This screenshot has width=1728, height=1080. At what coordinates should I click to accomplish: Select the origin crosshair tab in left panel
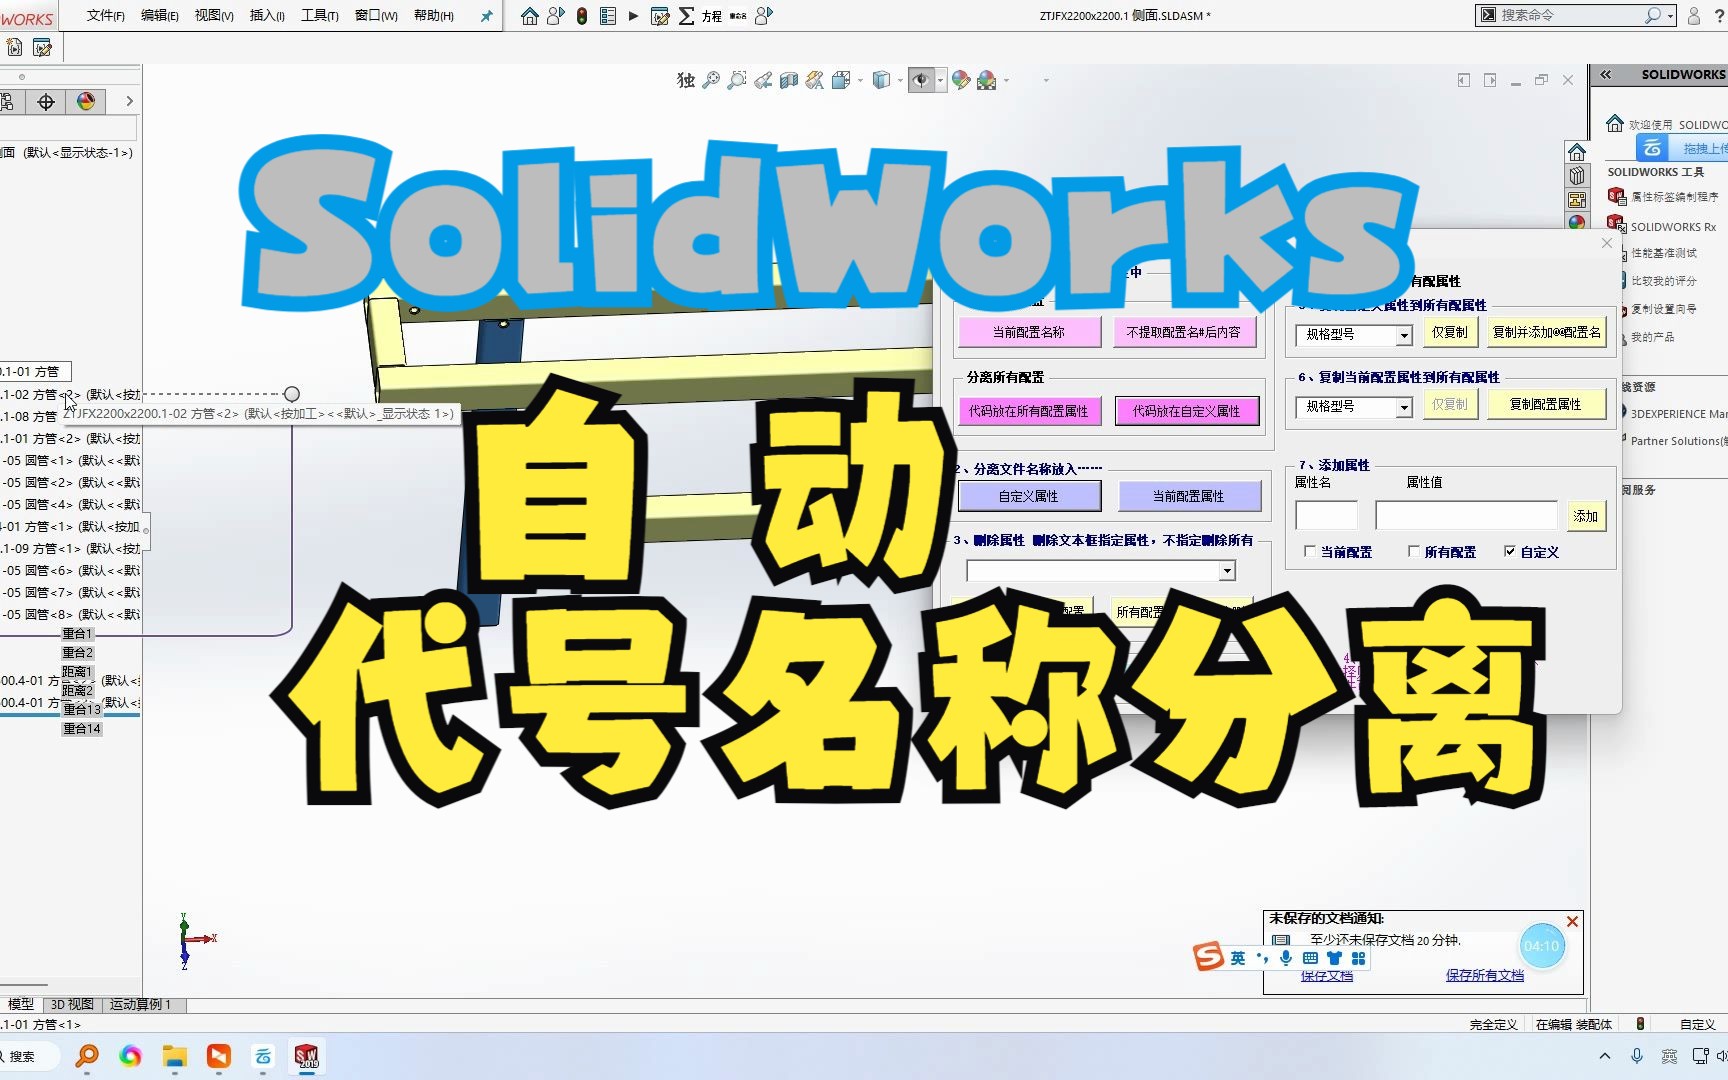(x=46, y=101)
